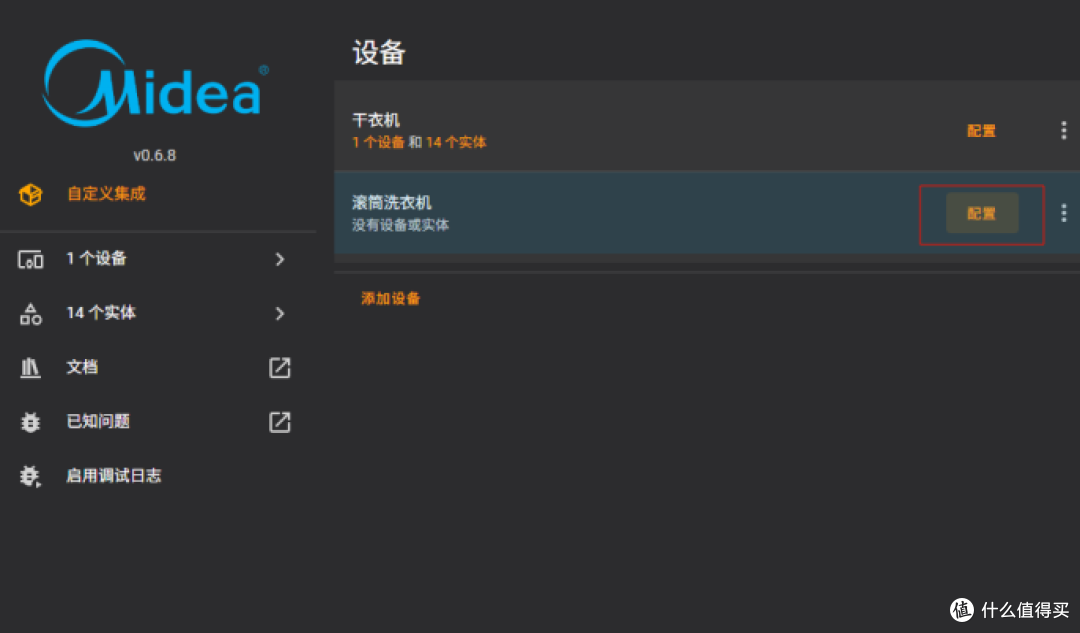Click the bug-play icon for 启用调试日志
The height and width of the screenshot is (633, 1080).
pos(30,476)
